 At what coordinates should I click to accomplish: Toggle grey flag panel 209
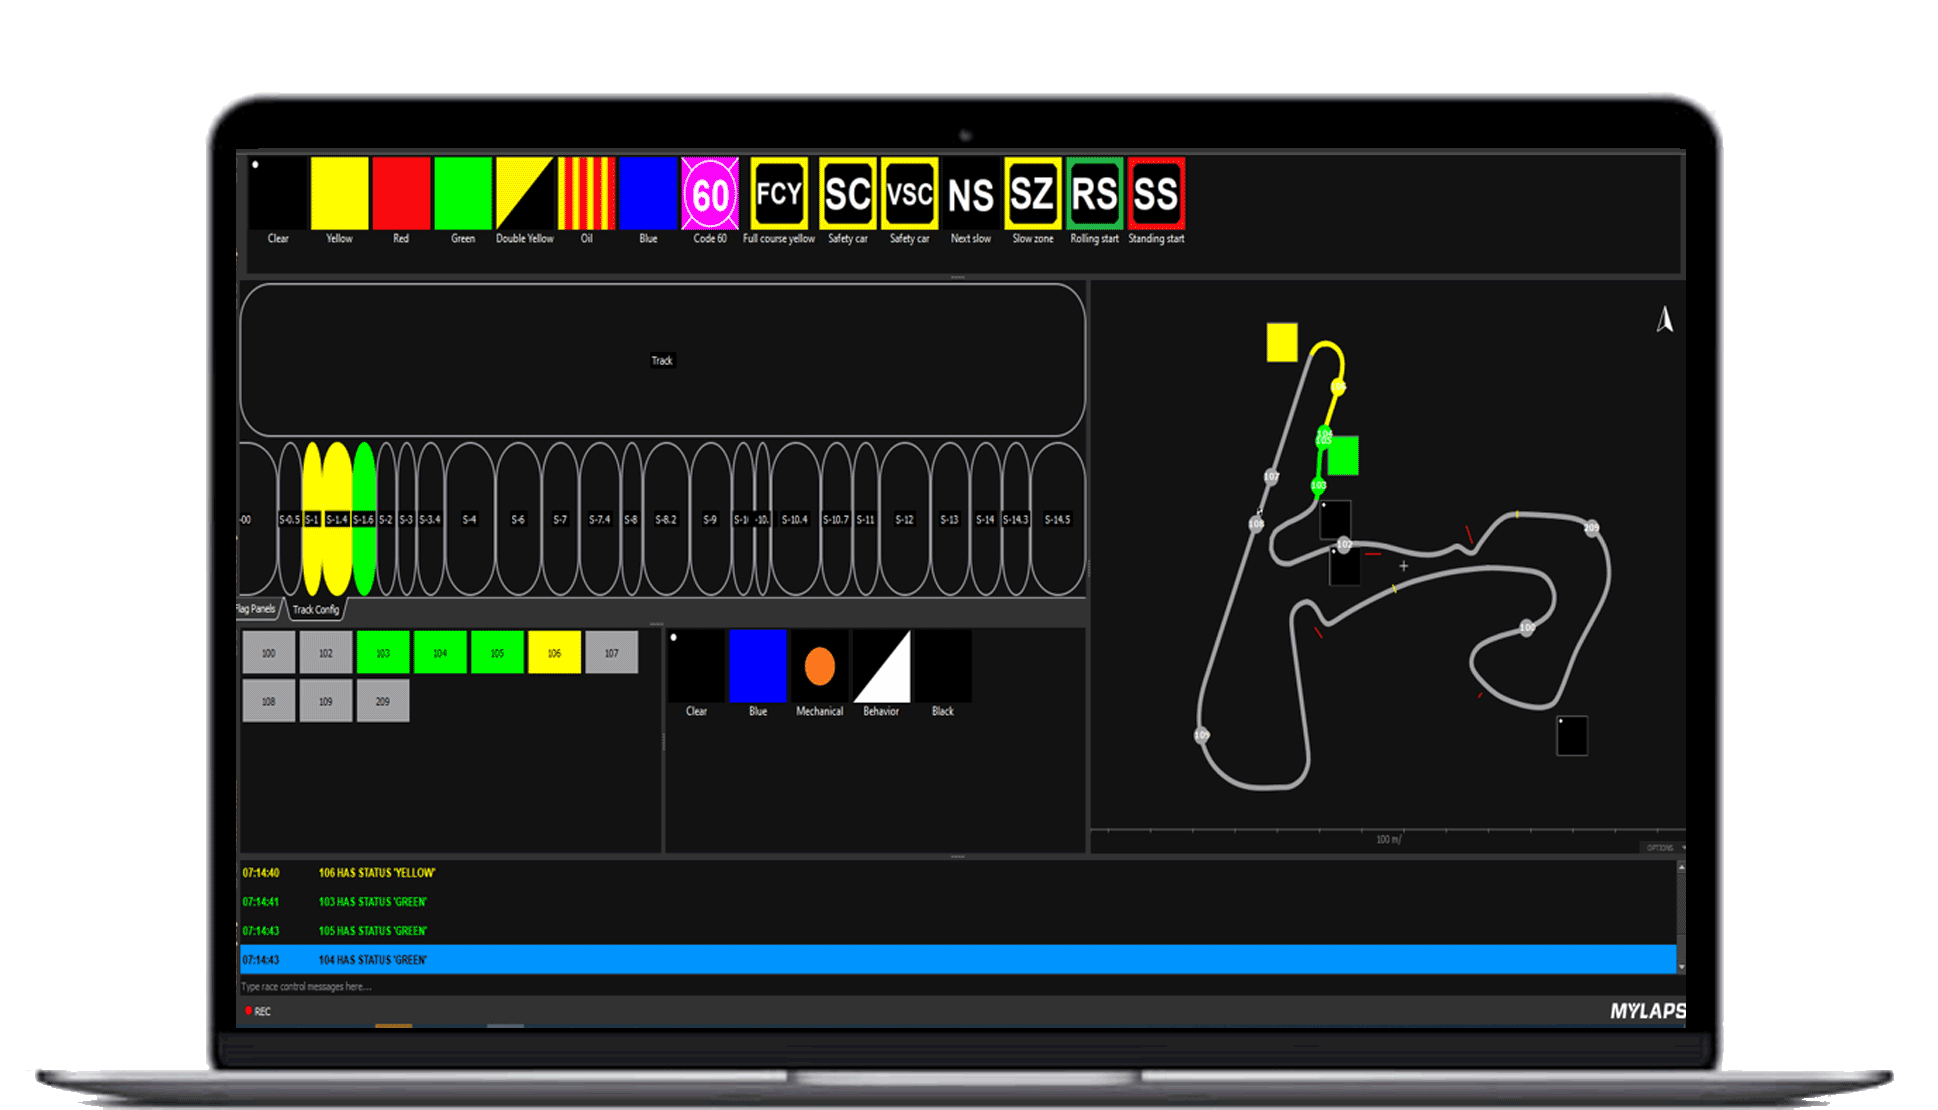383,701
